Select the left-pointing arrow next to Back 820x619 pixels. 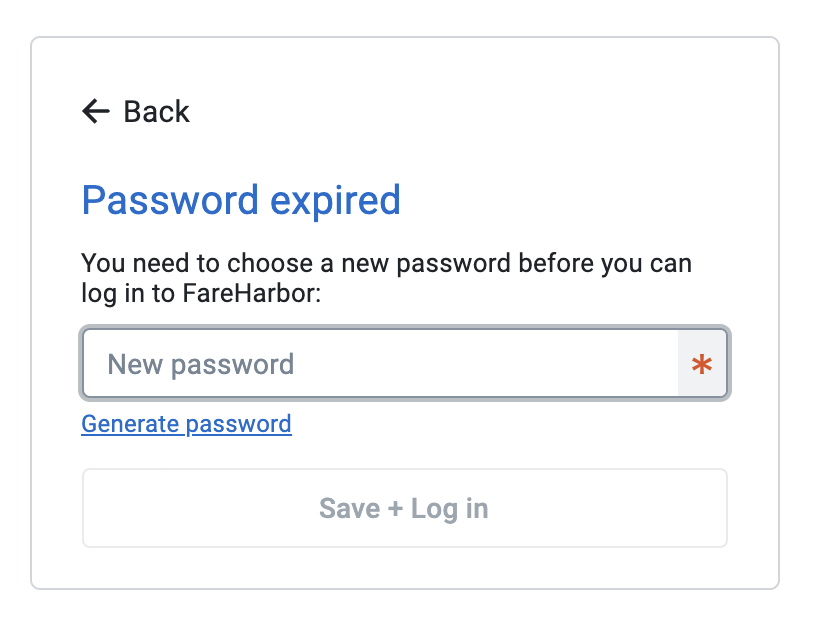95,111
